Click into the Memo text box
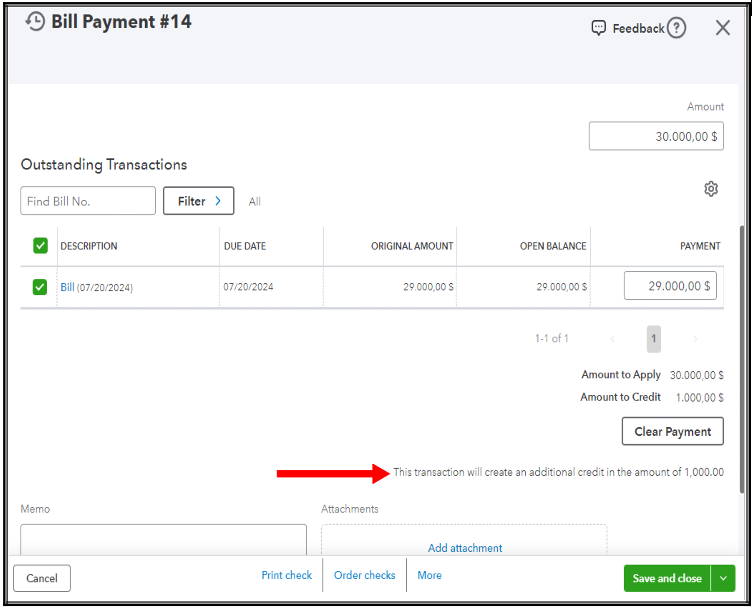 pos(163,540)
